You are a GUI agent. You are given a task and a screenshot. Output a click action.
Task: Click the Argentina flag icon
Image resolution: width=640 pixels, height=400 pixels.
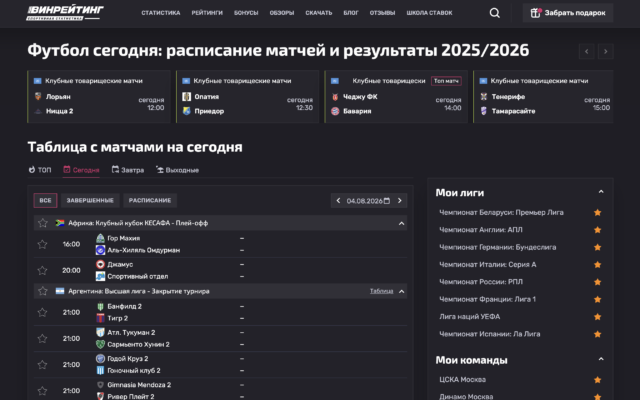pos(60,291)
